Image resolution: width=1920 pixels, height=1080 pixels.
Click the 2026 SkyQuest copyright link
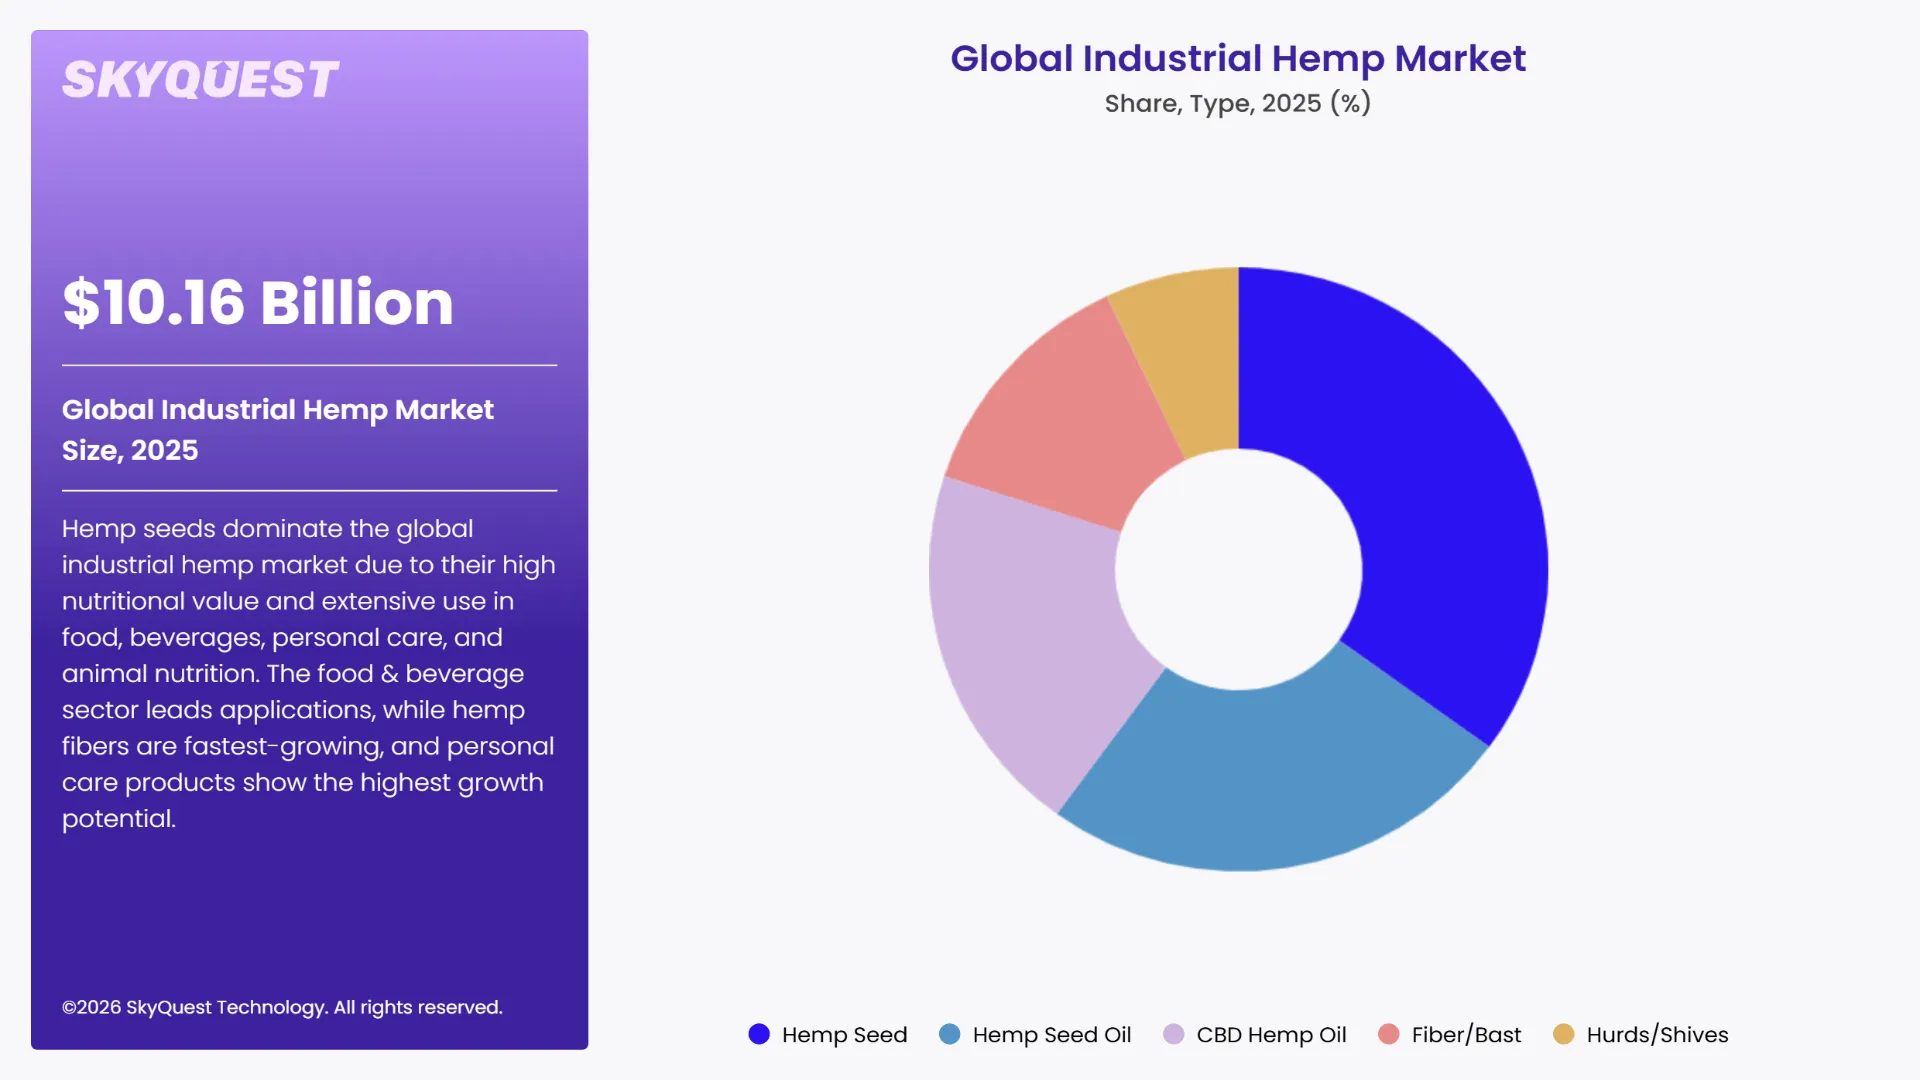pos(283,1007)
